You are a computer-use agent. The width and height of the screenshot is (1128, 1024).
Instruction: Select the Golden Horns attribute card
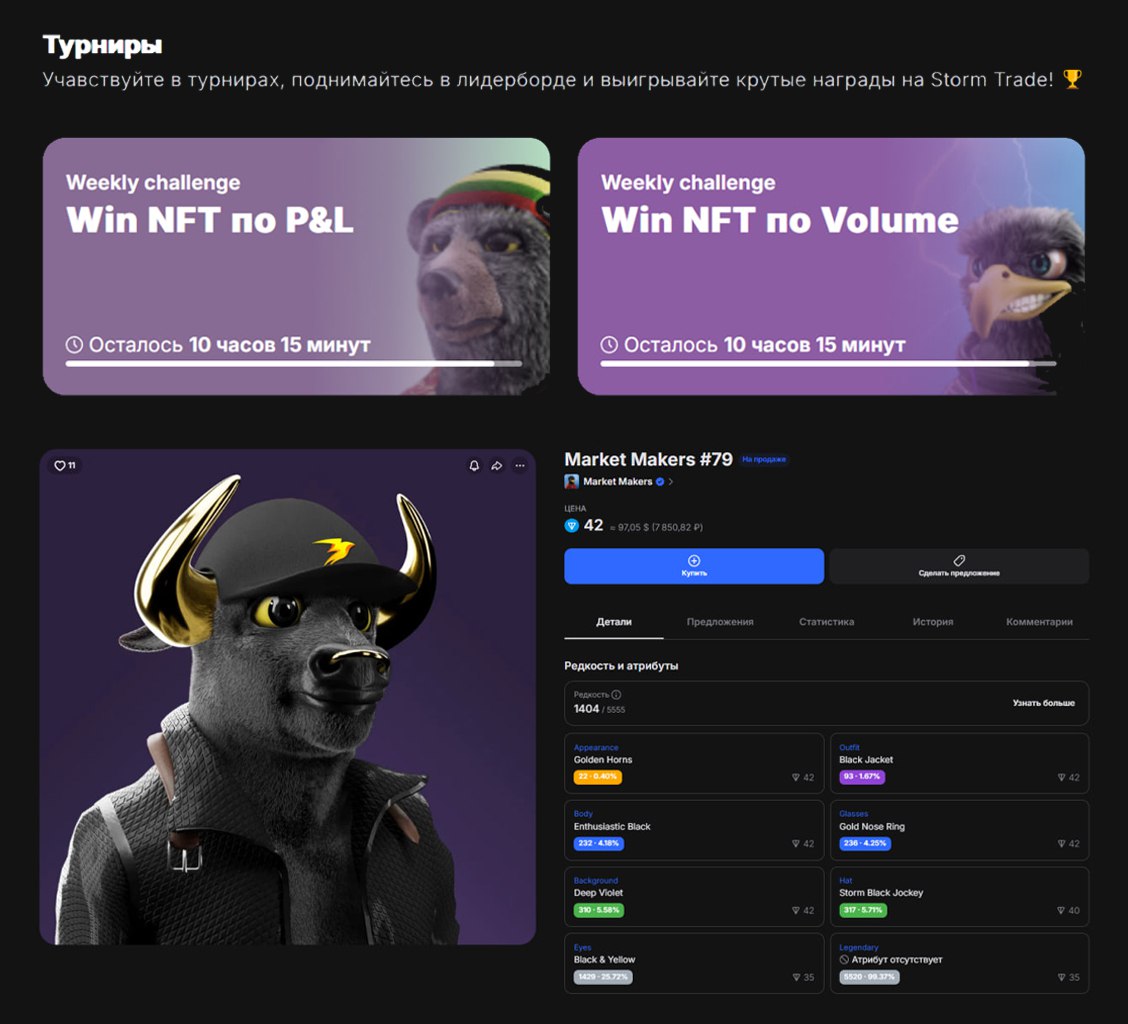click(x=694, y=764)
